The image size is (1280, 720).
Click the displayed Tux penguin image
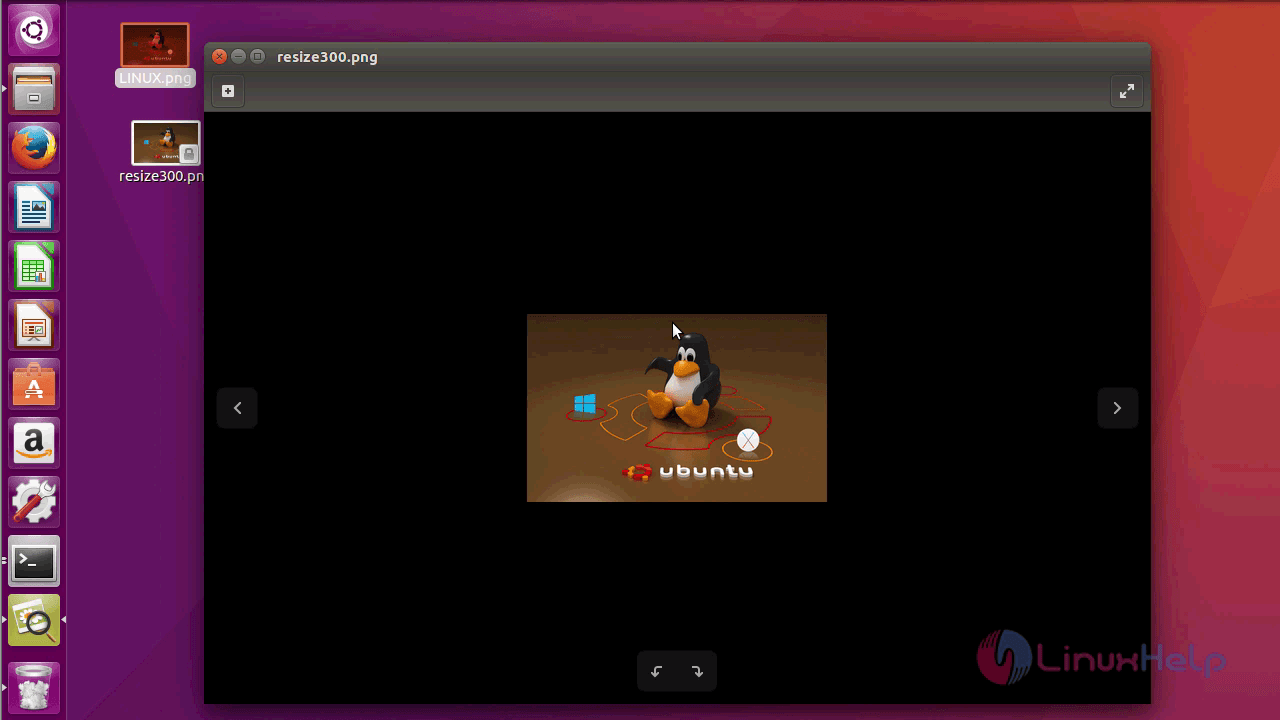677,408
